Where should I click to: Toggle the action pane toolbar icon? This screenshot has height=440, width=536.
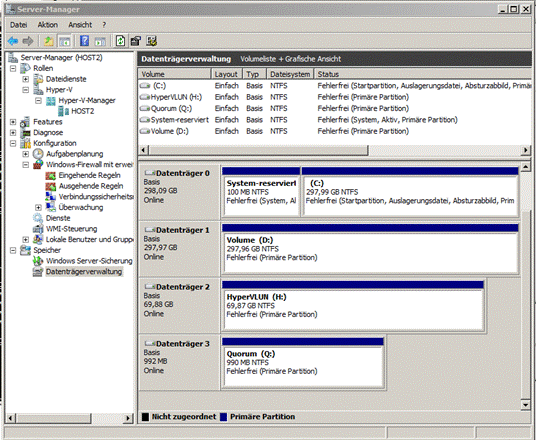[100, 41]
